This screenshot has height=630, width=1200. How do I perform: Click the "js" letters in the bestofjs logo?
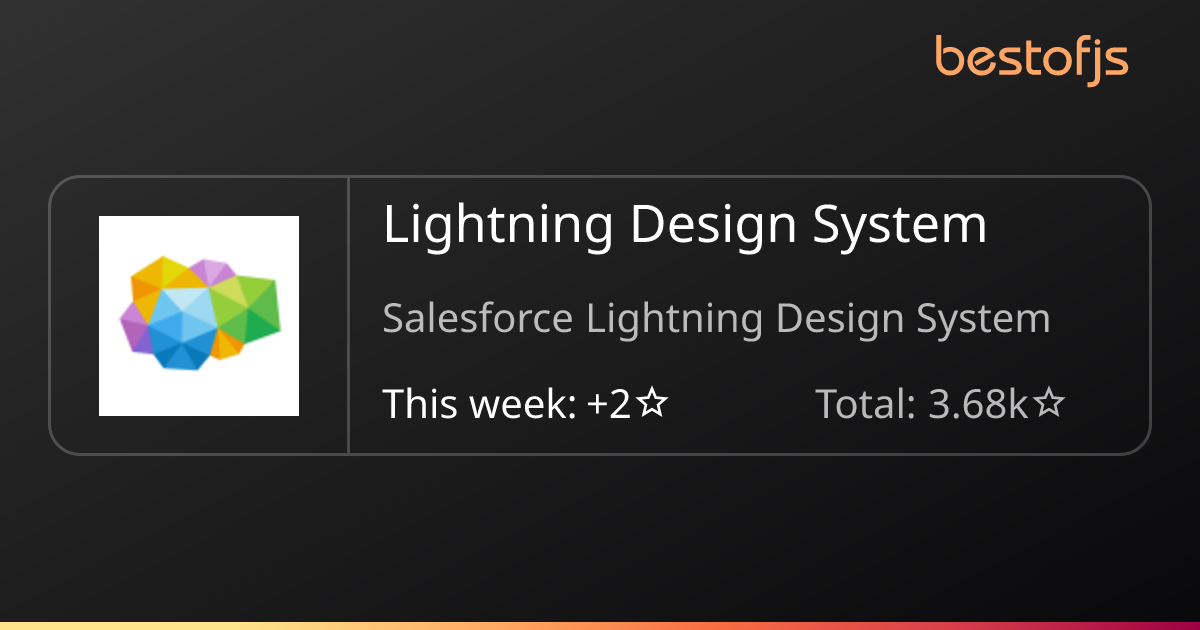coord(1109,61)
